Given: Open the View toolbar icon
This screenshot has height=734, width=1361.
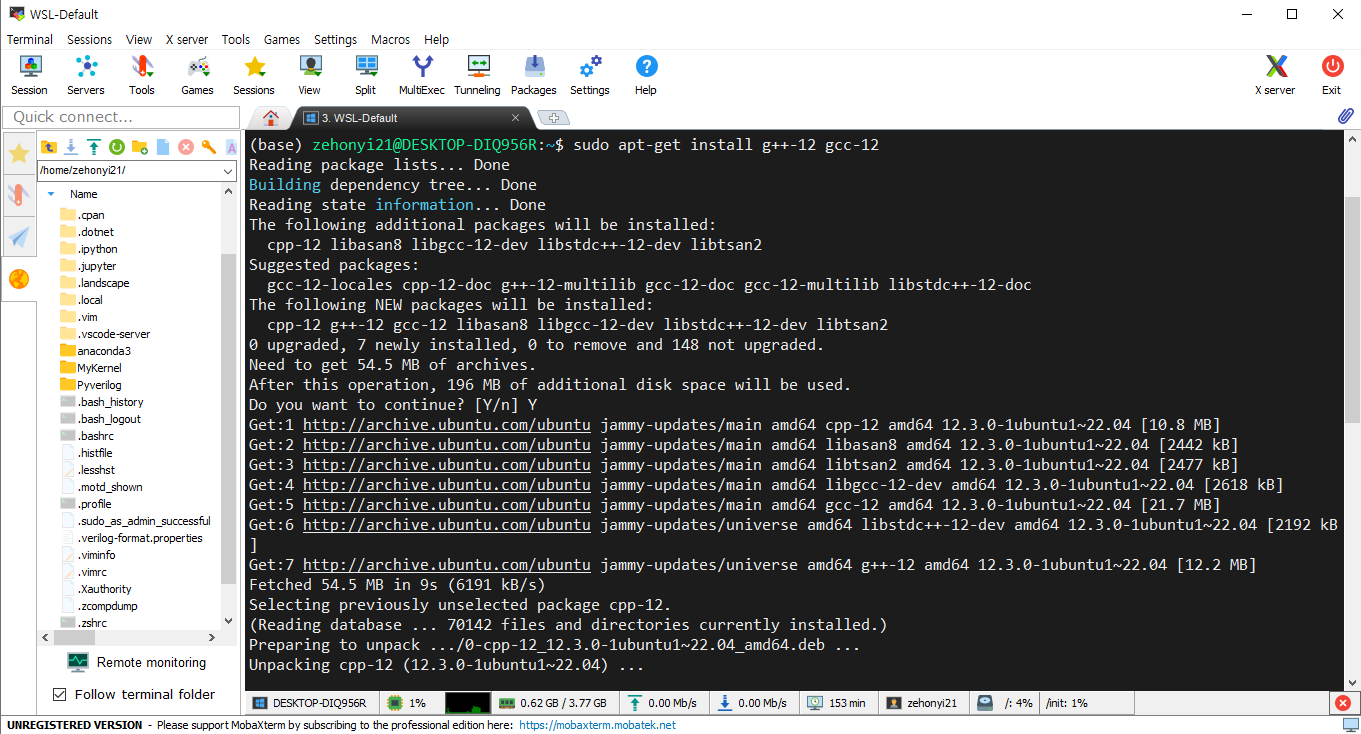Looking at the screenshot, I should [x=310, y=75].
